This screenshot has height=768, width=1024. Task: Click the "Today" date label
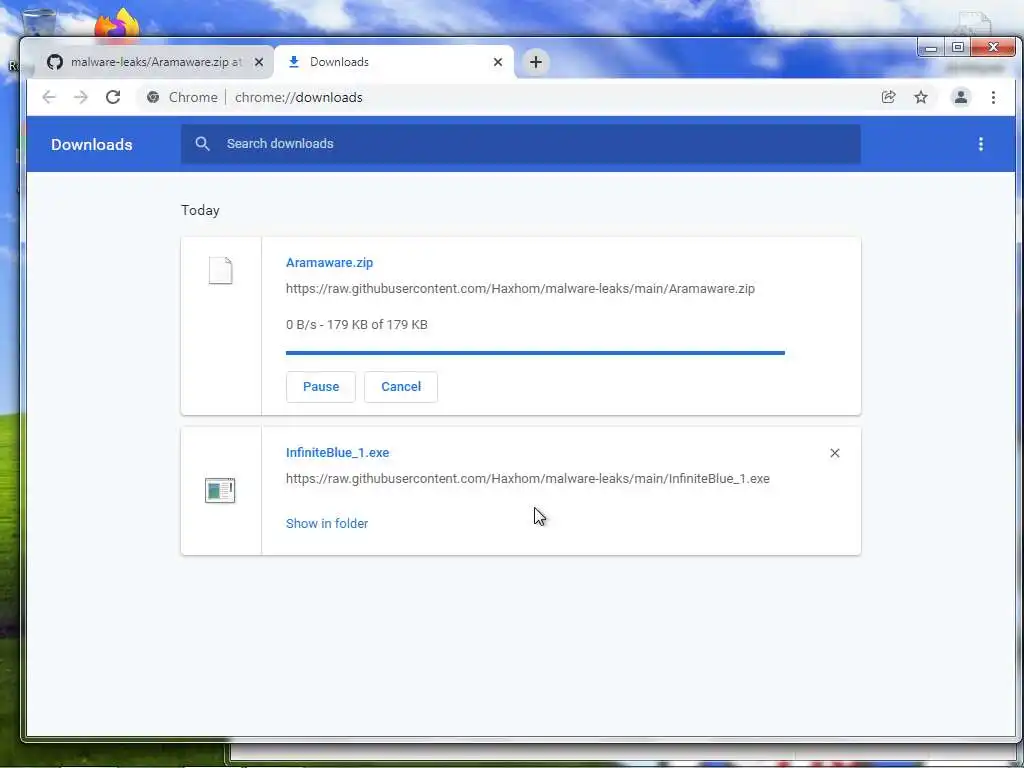pos(200,210)
